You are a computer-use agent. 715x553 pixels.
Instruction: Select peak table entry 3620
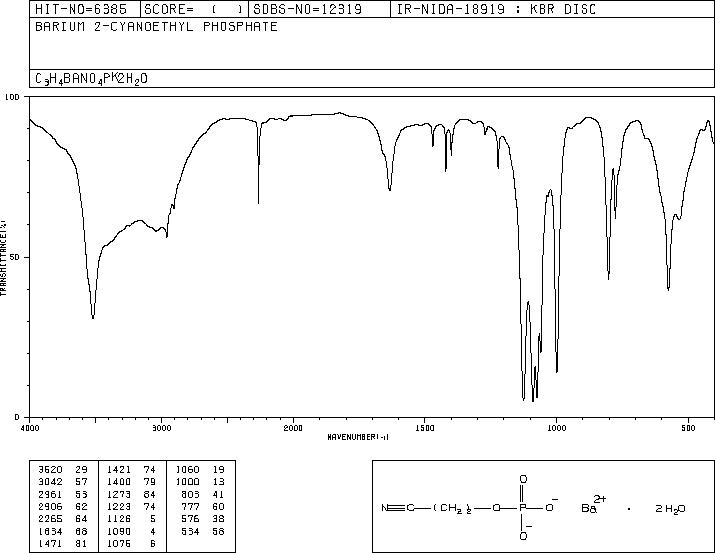[x=63, y=469]
